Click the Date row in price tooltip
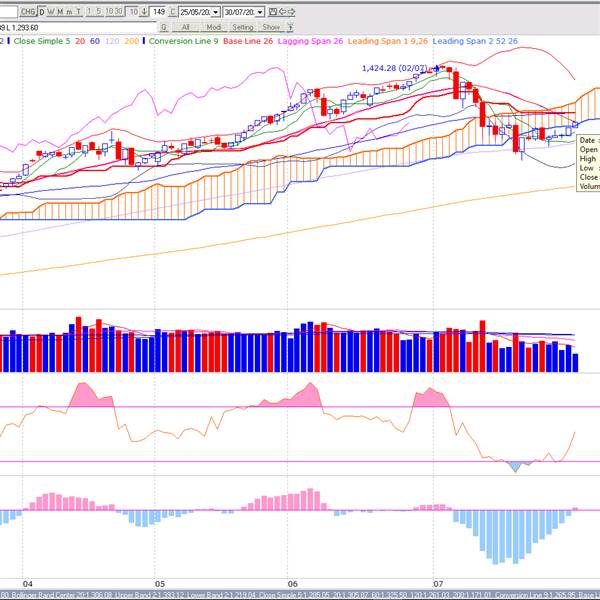This screenshot has height=600, width=600. [x=589, y=140]
